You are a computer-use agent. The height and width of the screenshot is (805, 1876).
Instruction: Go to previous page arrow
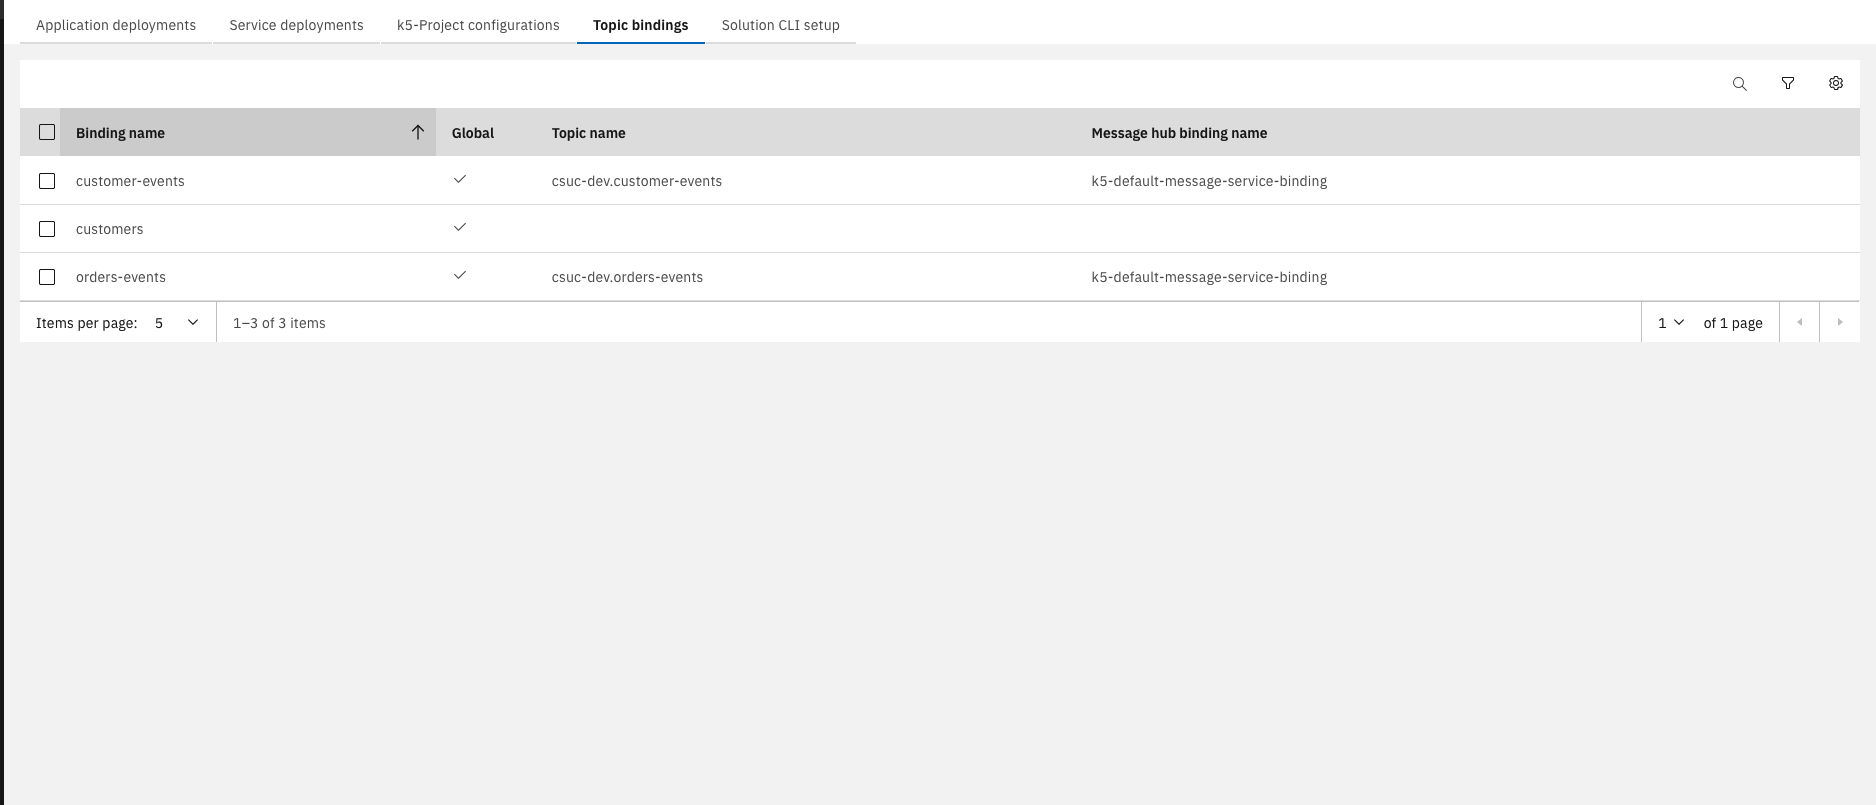click(1800, 322)
